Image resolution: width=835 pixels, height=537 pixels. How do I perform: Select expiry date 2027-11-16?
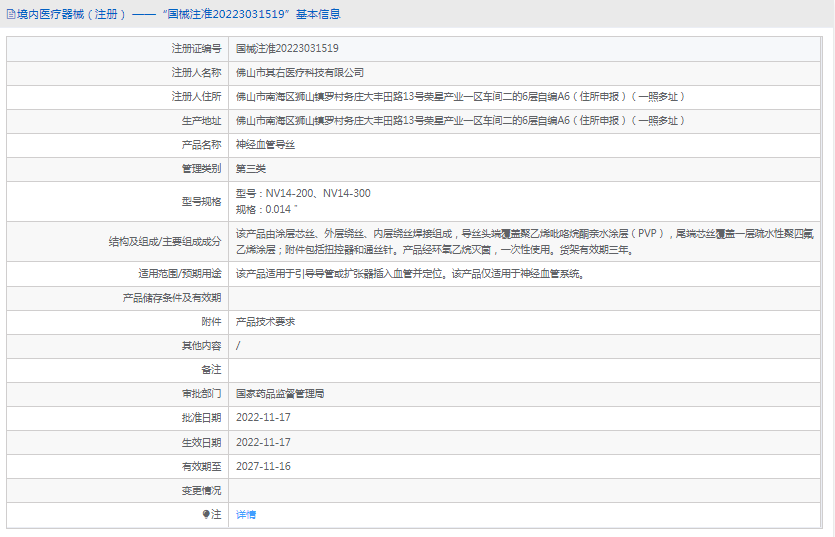click(x=264, y=466)
